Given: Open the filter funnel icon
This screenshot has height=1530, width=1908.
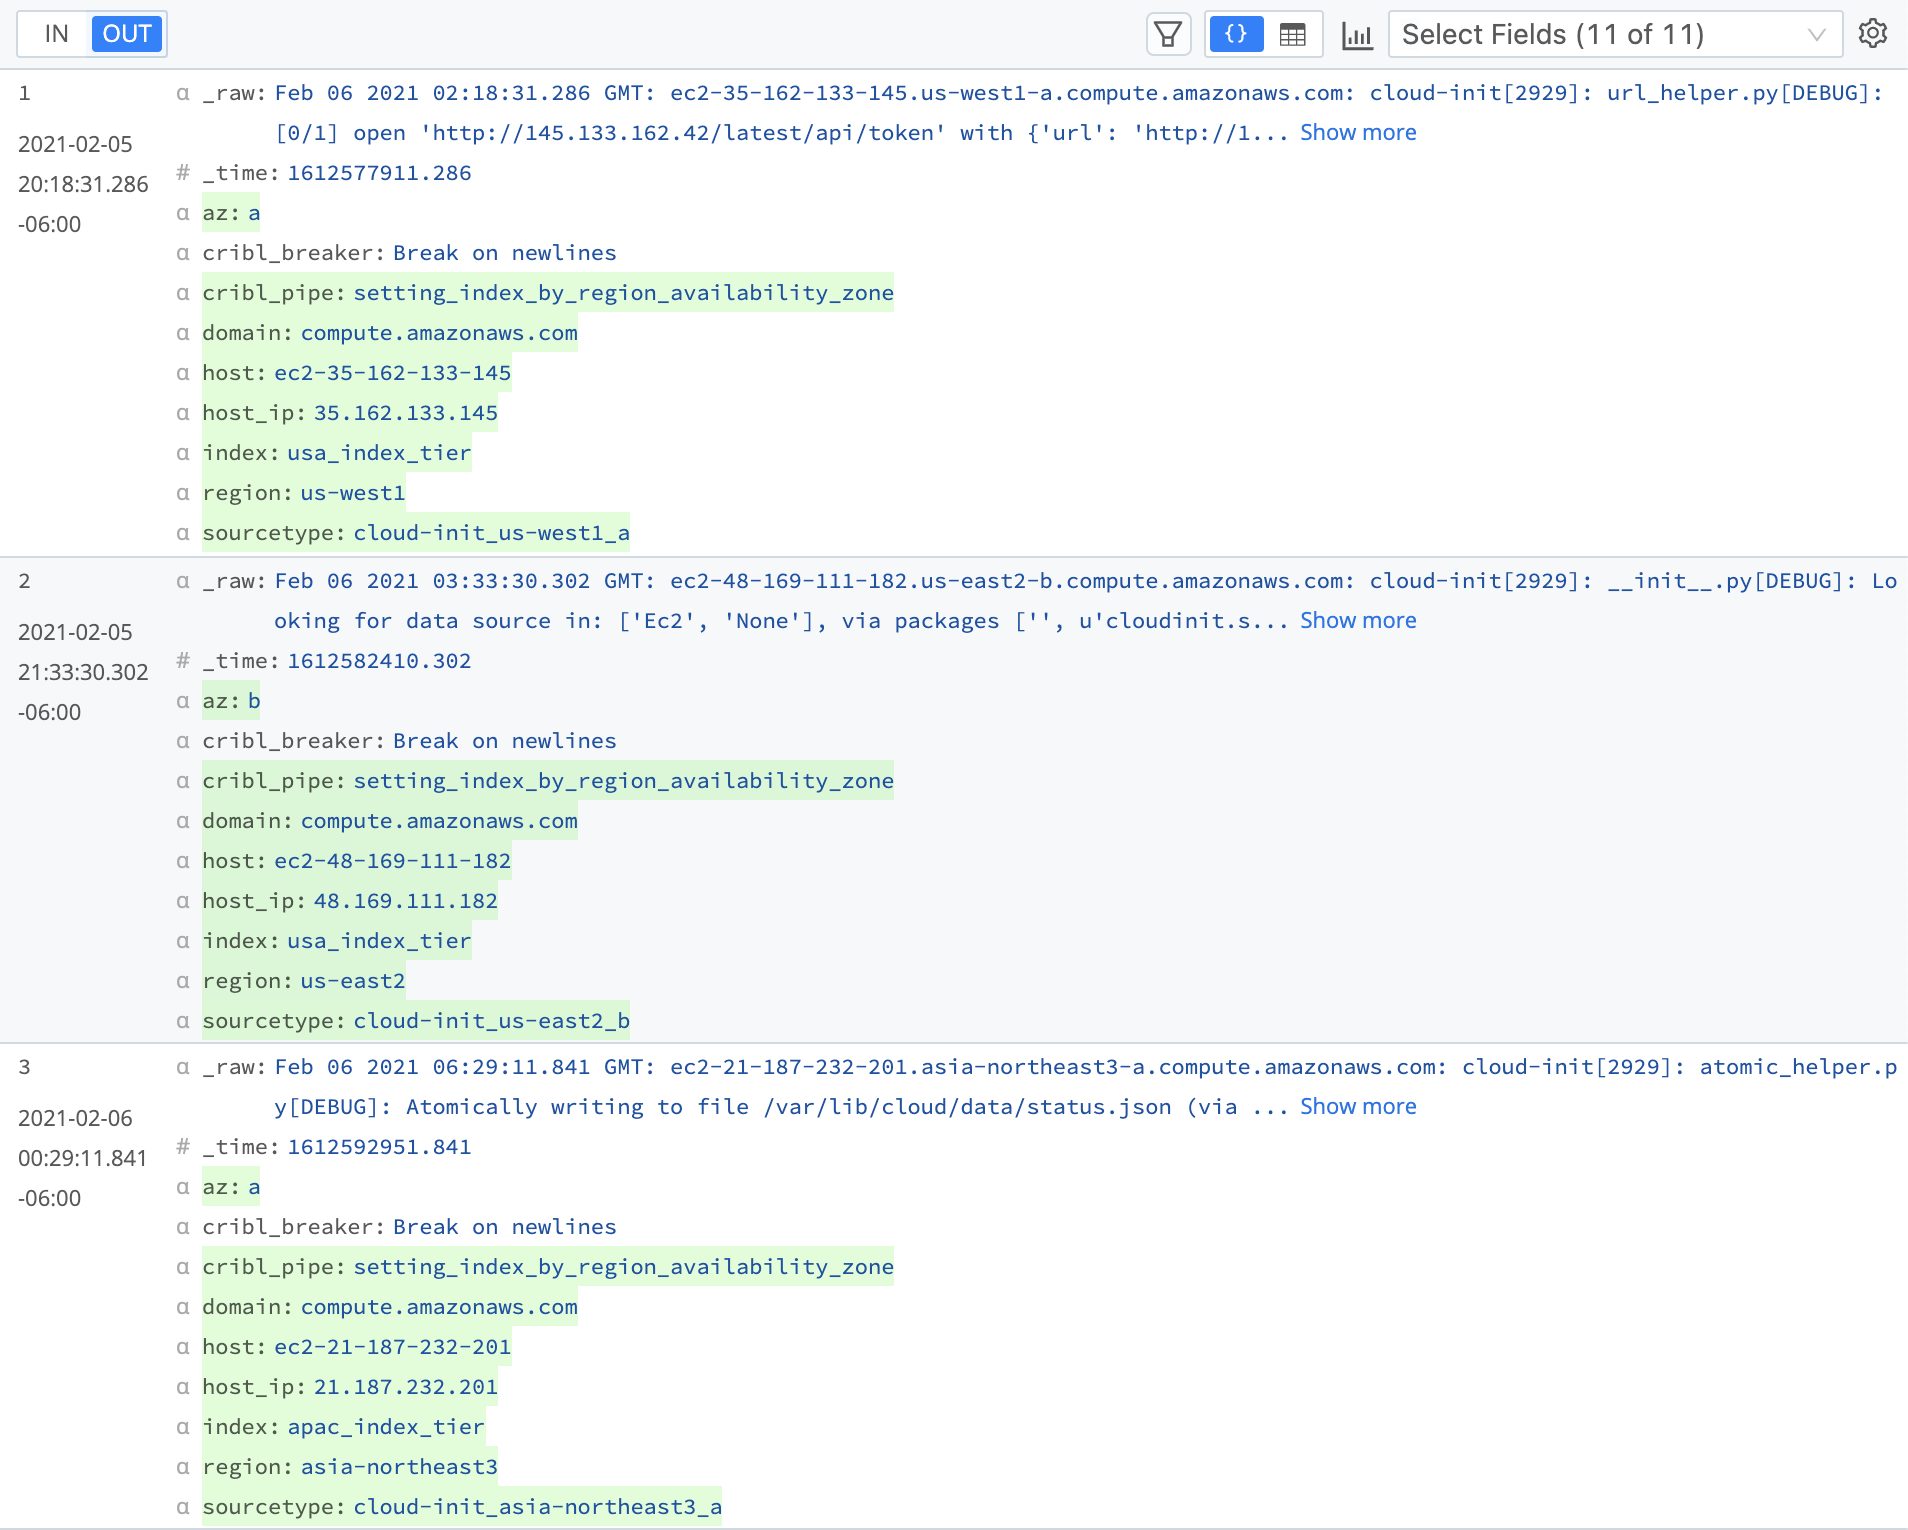Looking at the screenshot, I should (x=1167, y=35).
